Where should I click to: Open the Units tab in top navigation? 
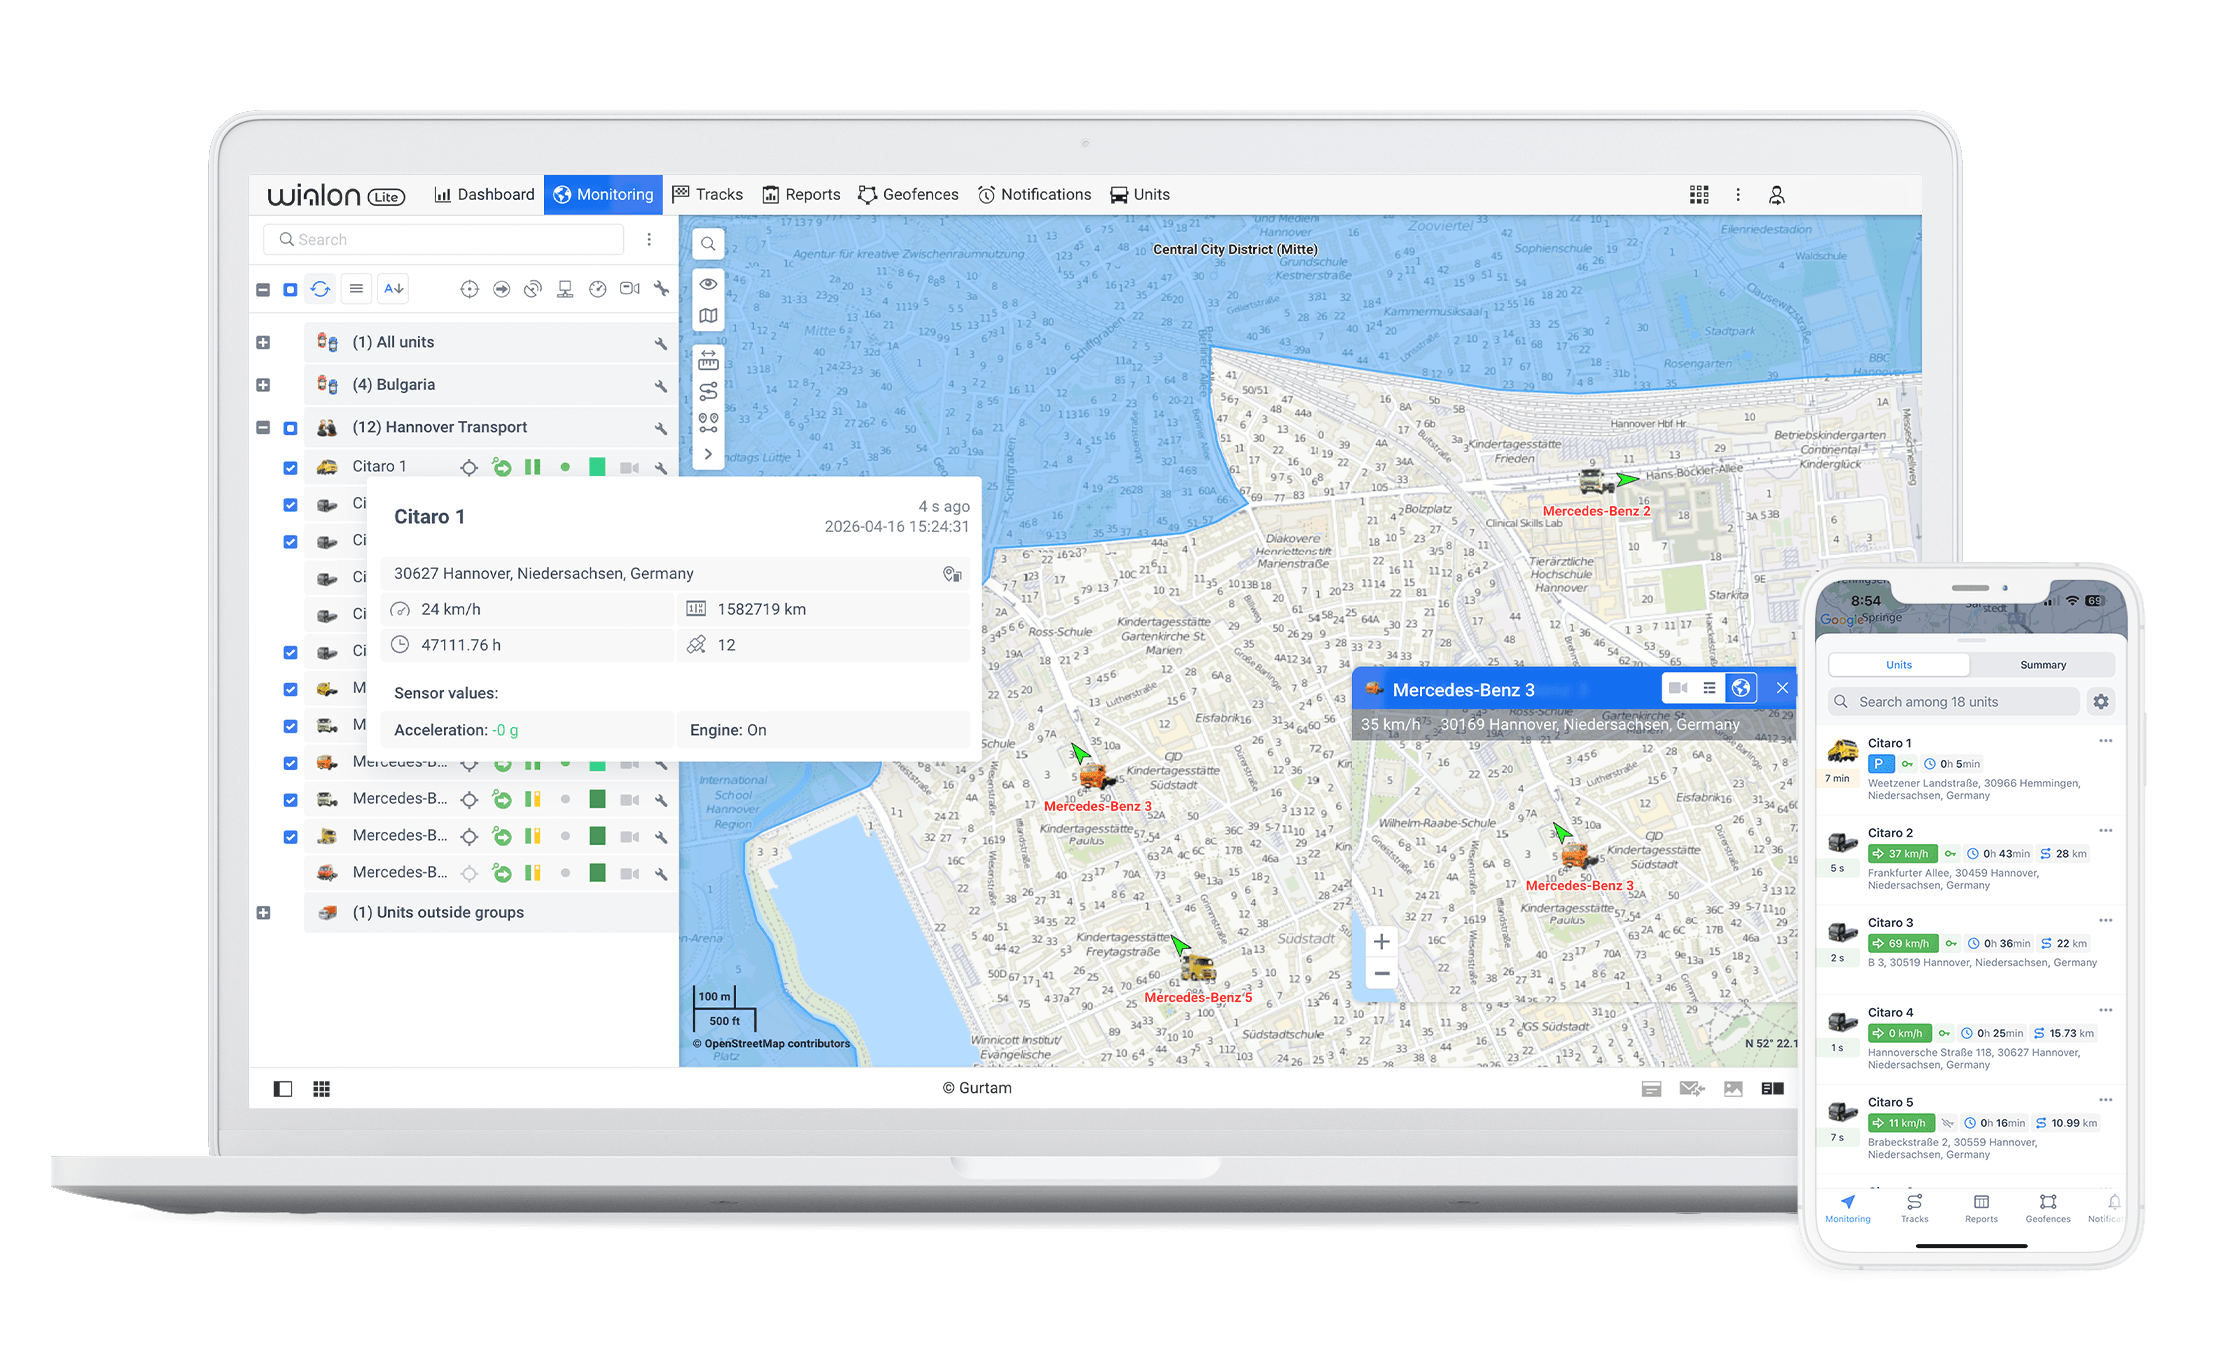[x=1140, y=195]
